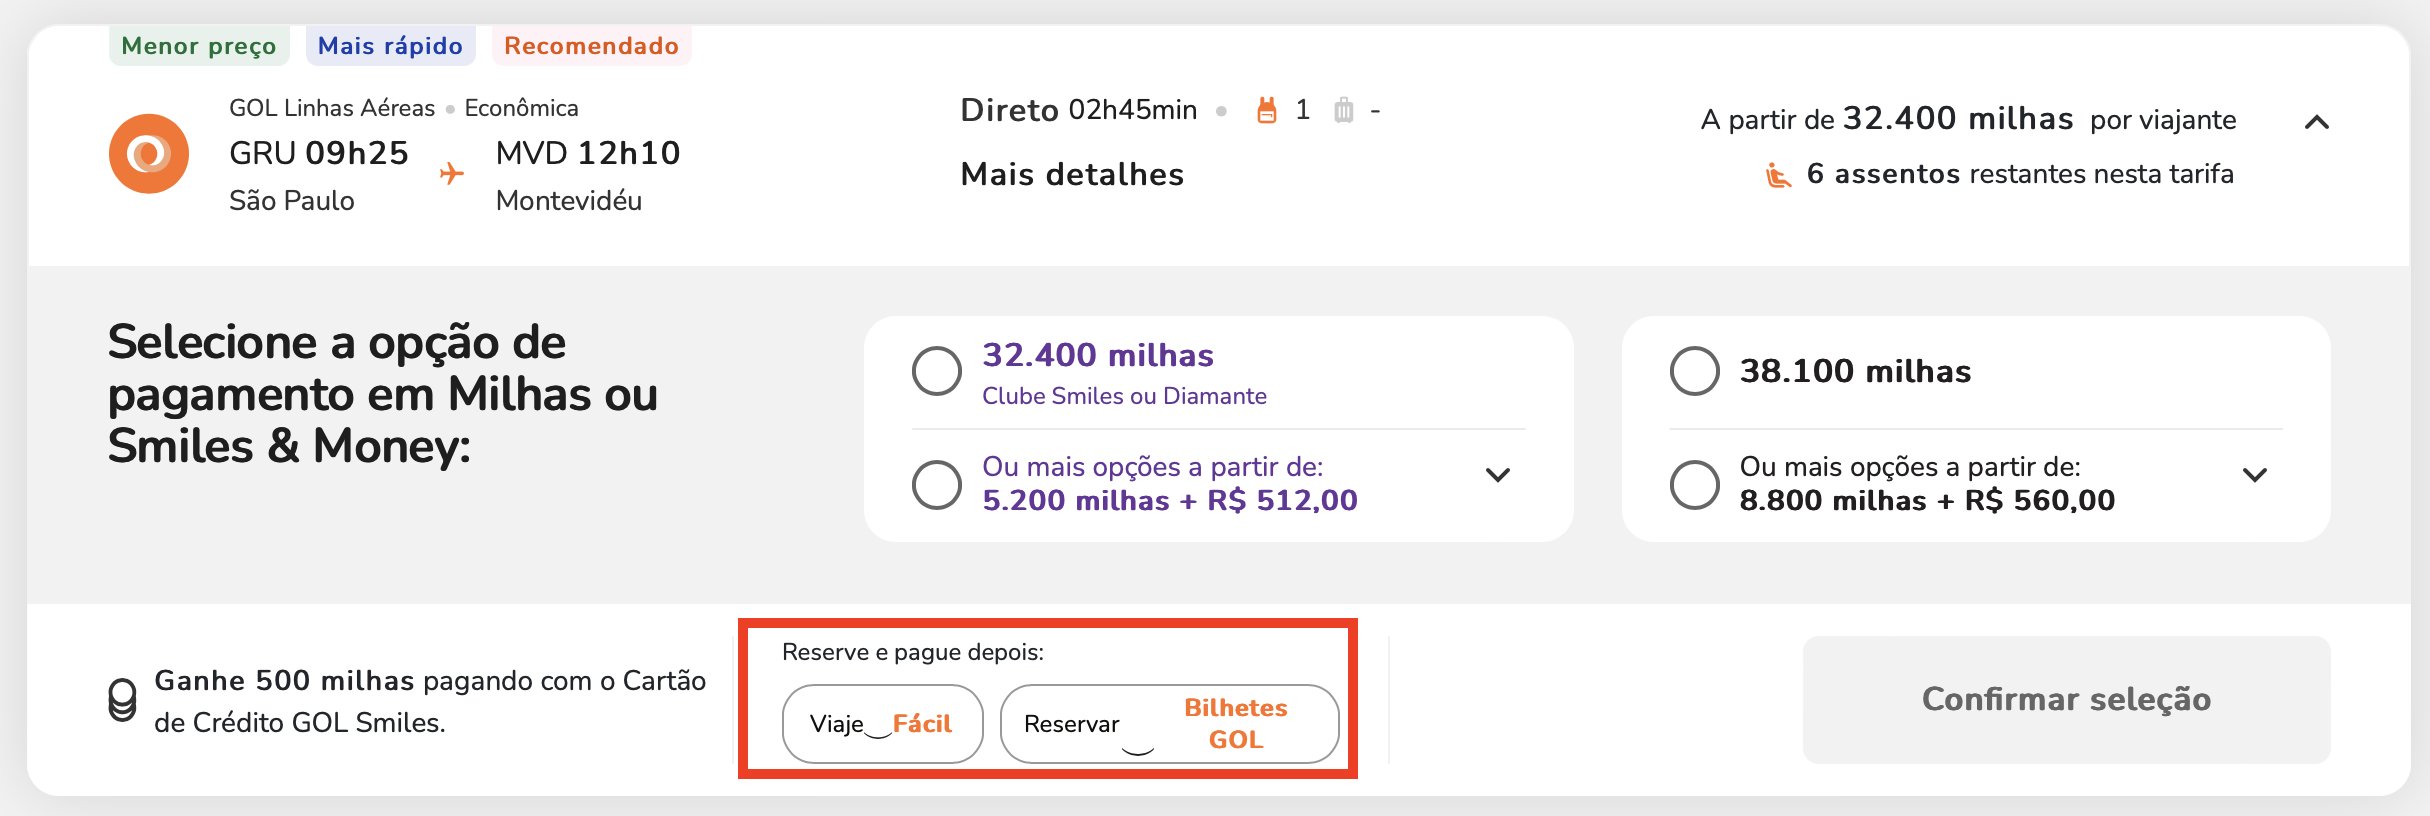Open Mais detalhes for the flight
2430x816 pixels.
[1072, 174]
